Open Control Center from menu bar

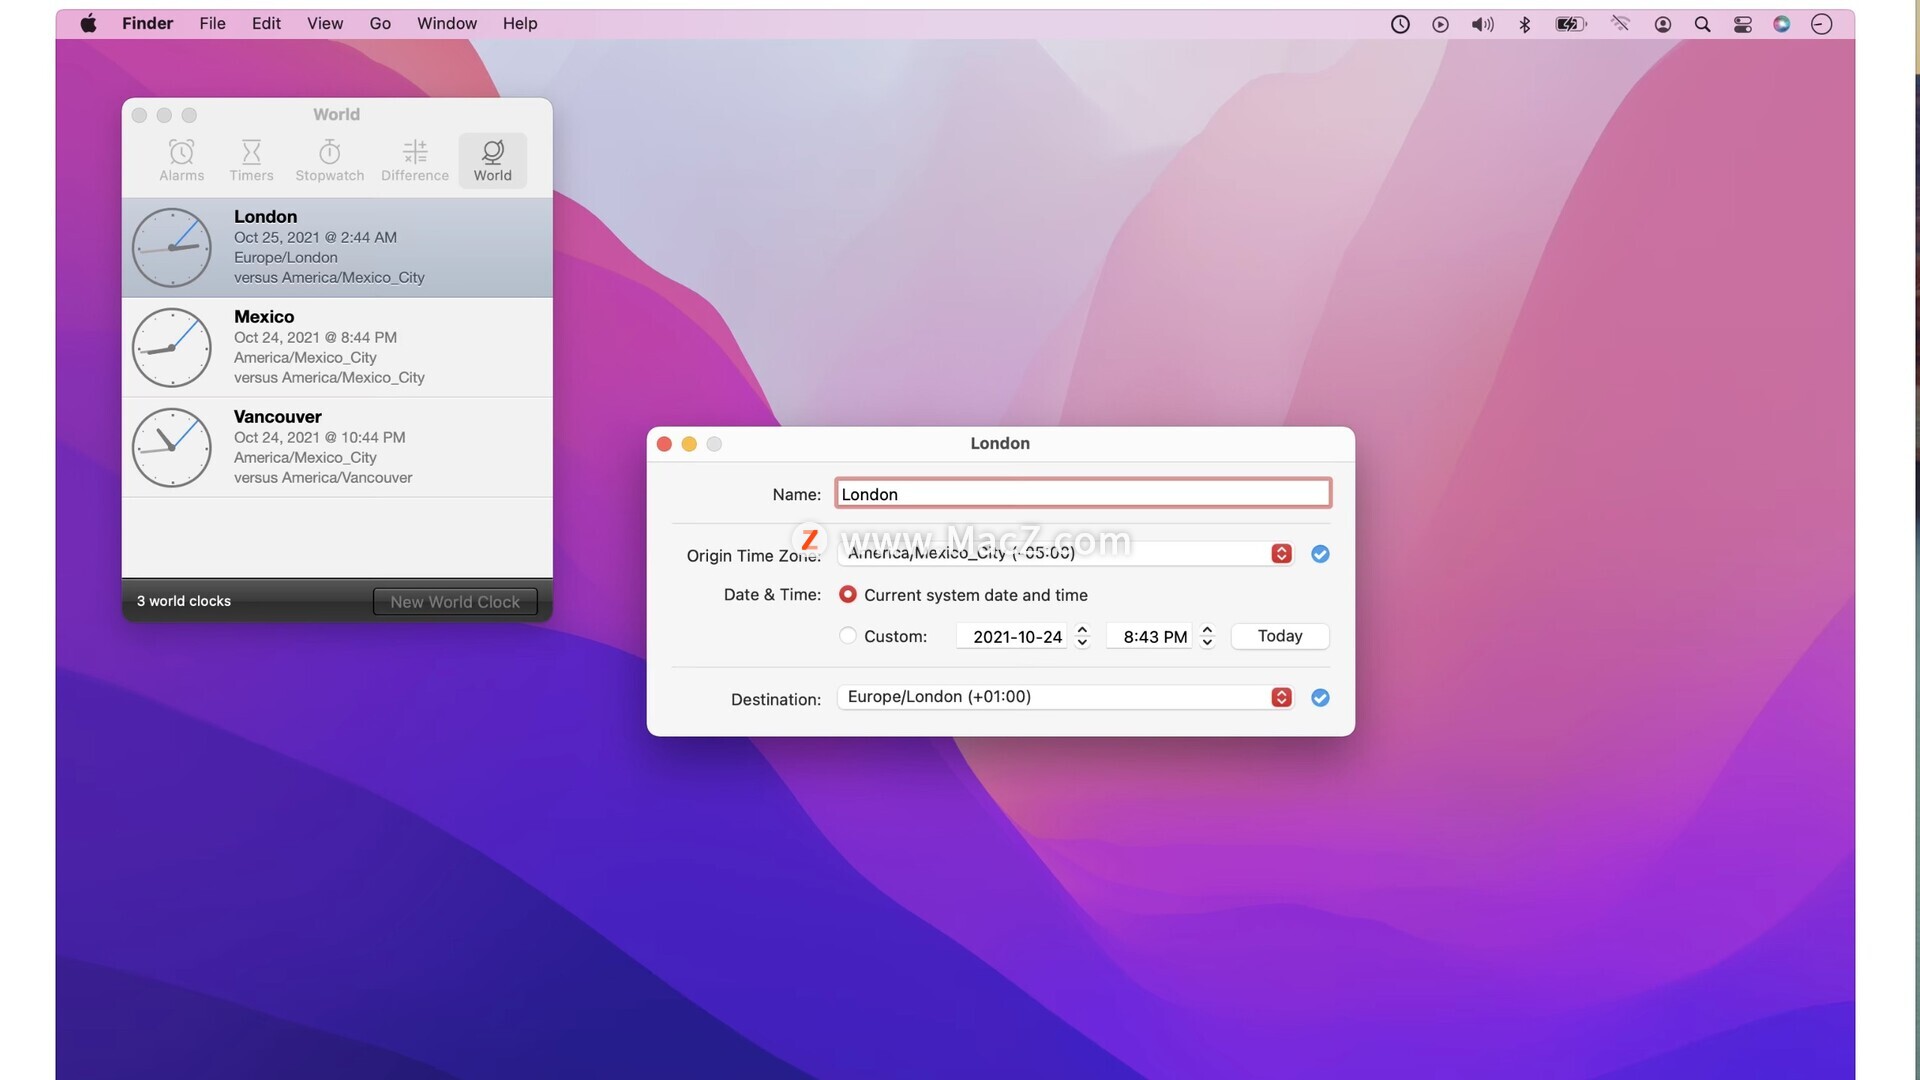click(1743, 24)
